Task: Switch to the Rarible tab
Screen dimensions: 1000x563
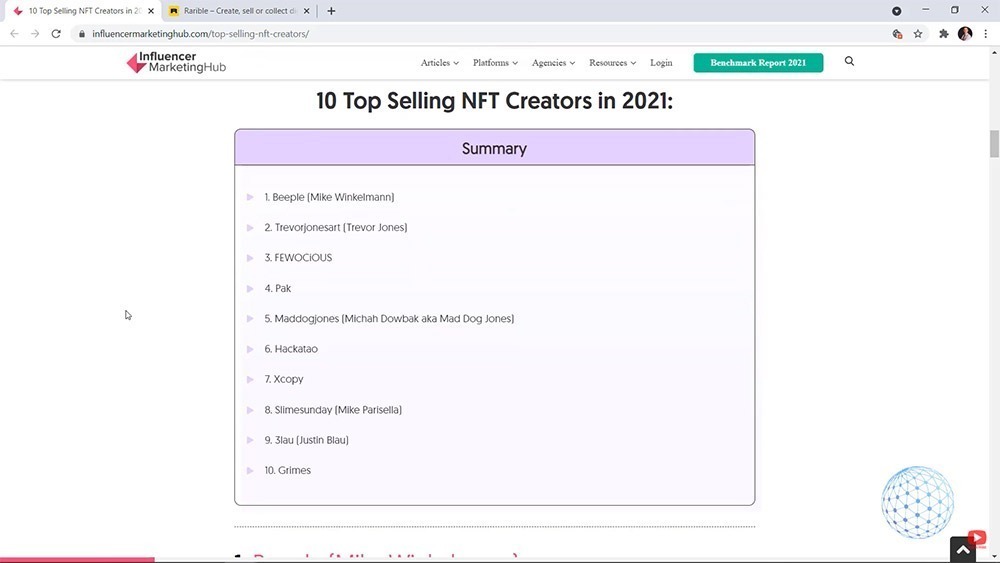Action: coord(239,11)
